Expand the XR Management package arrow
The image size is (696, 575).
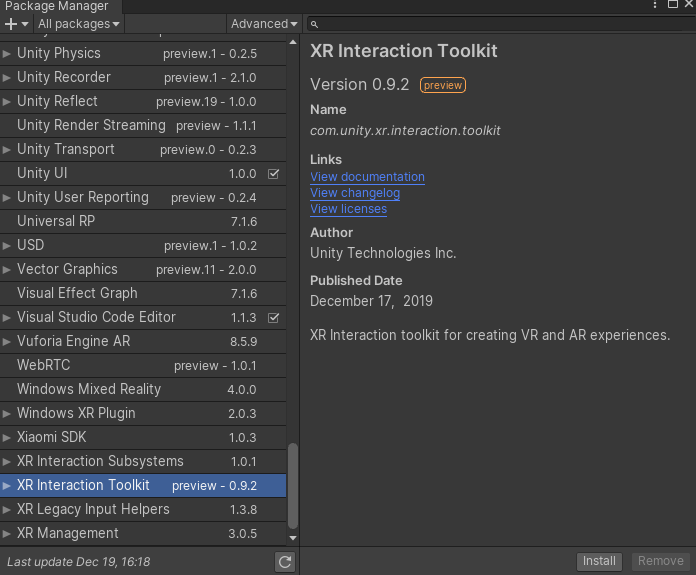coord(7,533)
